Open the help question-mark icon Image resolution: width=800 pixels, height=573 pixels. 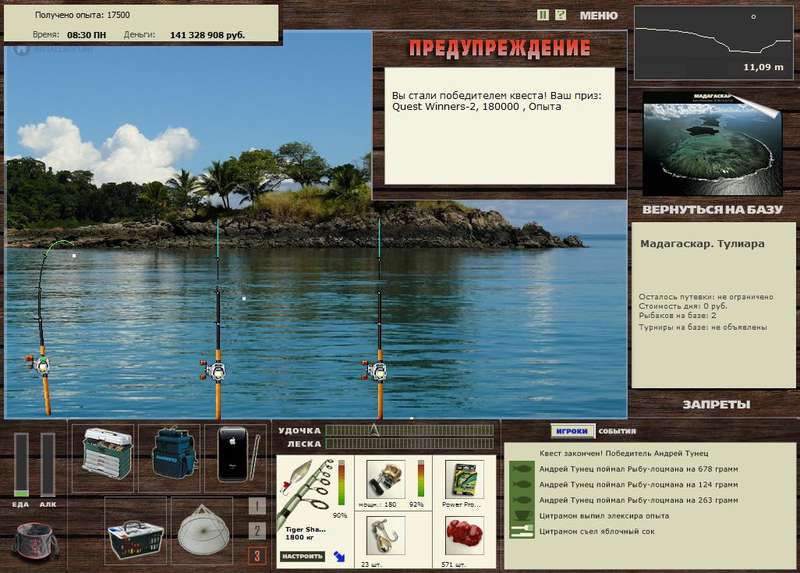pos(560,15)
